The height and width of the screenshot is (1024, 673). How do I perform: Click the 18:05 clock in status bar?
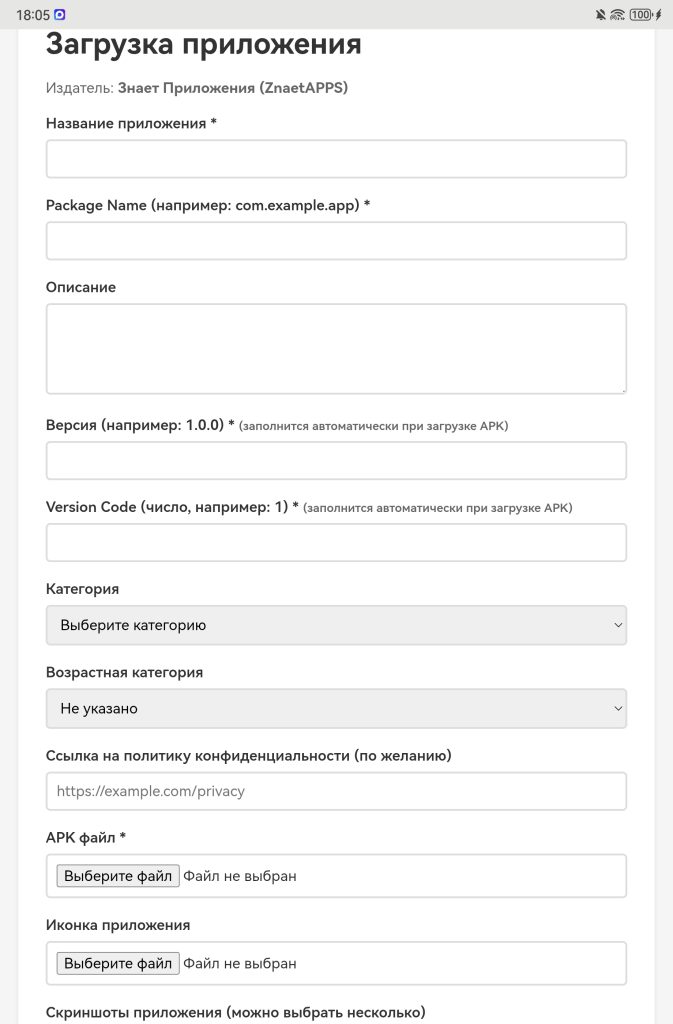(33, 15)
